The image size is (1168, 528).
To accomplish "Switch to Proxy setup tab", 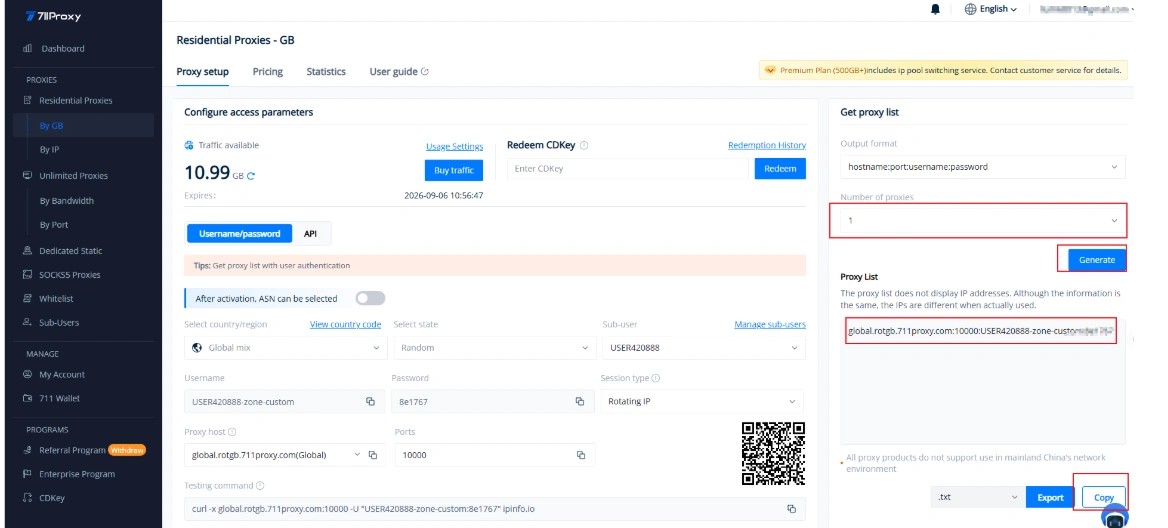I will [x=203, y=71].
